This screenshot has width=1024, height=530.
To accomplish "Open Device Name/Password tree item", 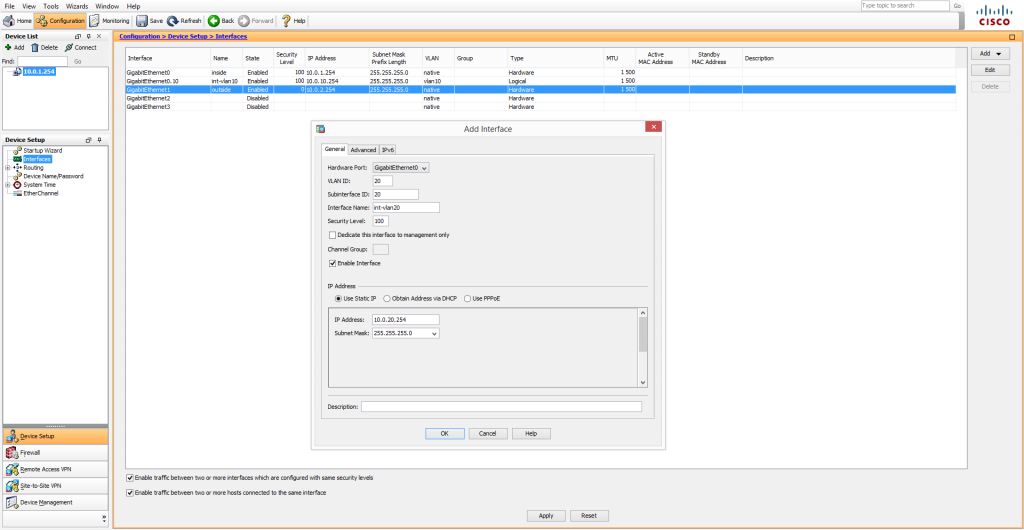I will (53, 176).
